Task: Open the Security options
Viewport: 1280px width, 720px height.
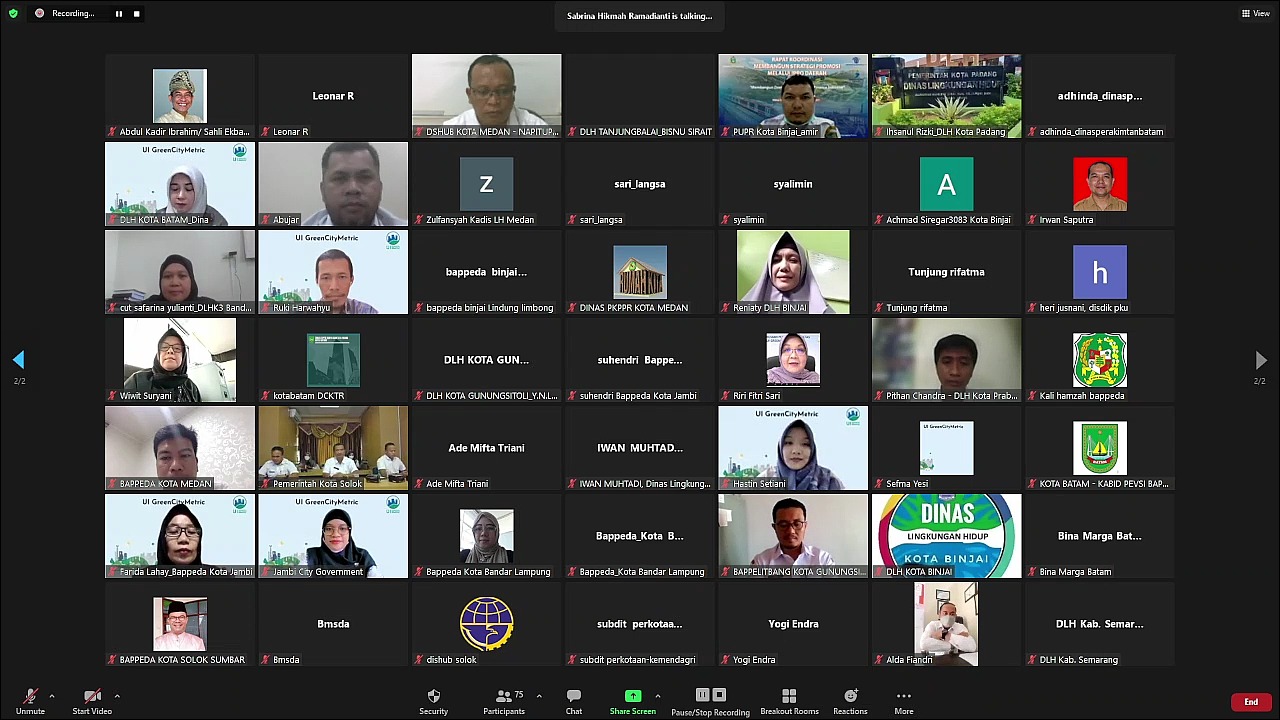Action: pos(433,701)
